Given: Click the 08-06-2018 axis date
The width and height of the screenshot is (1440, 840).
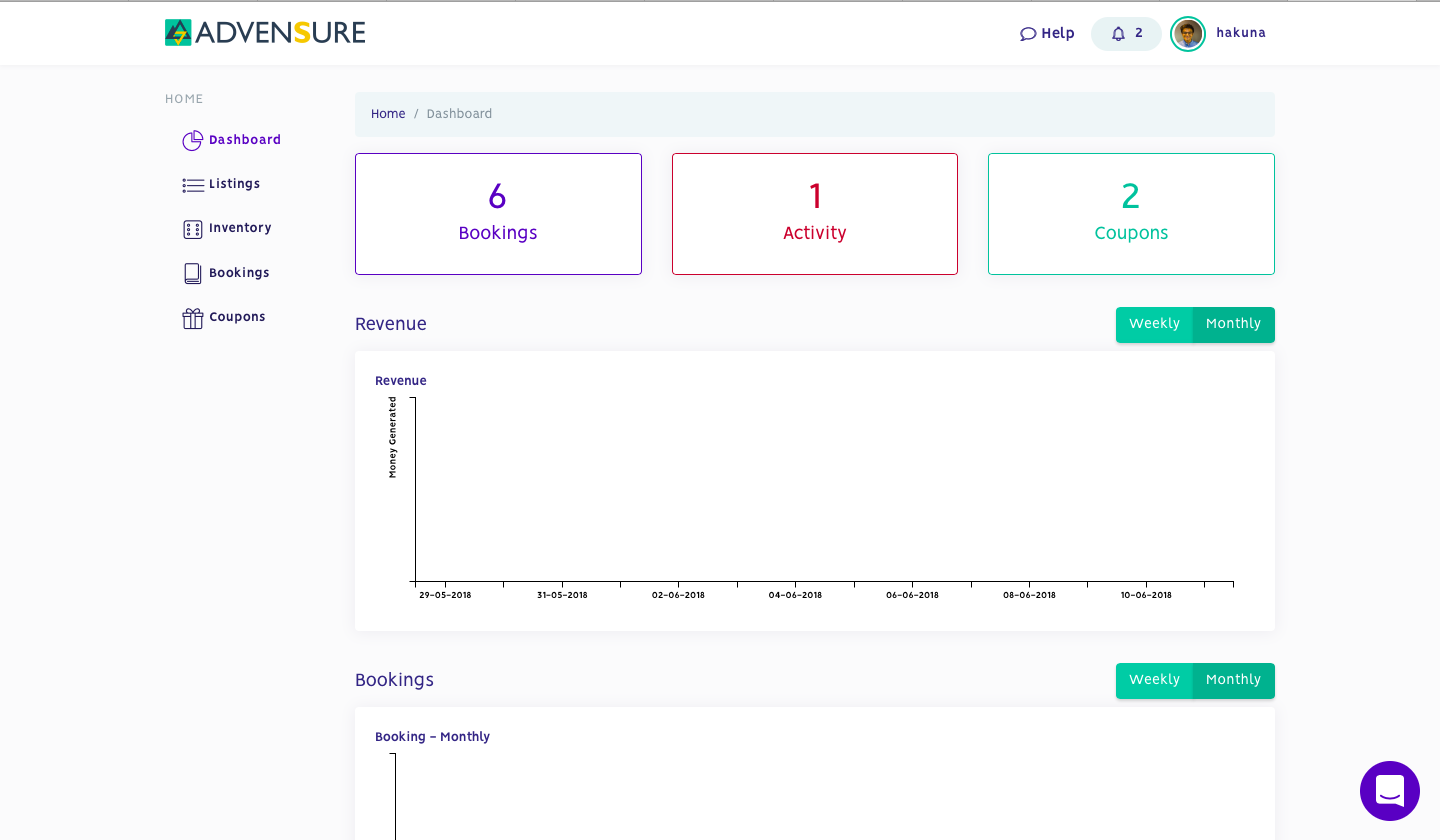Looking at the screenshot, I should pyautogui.click(x=1029, y=595).
